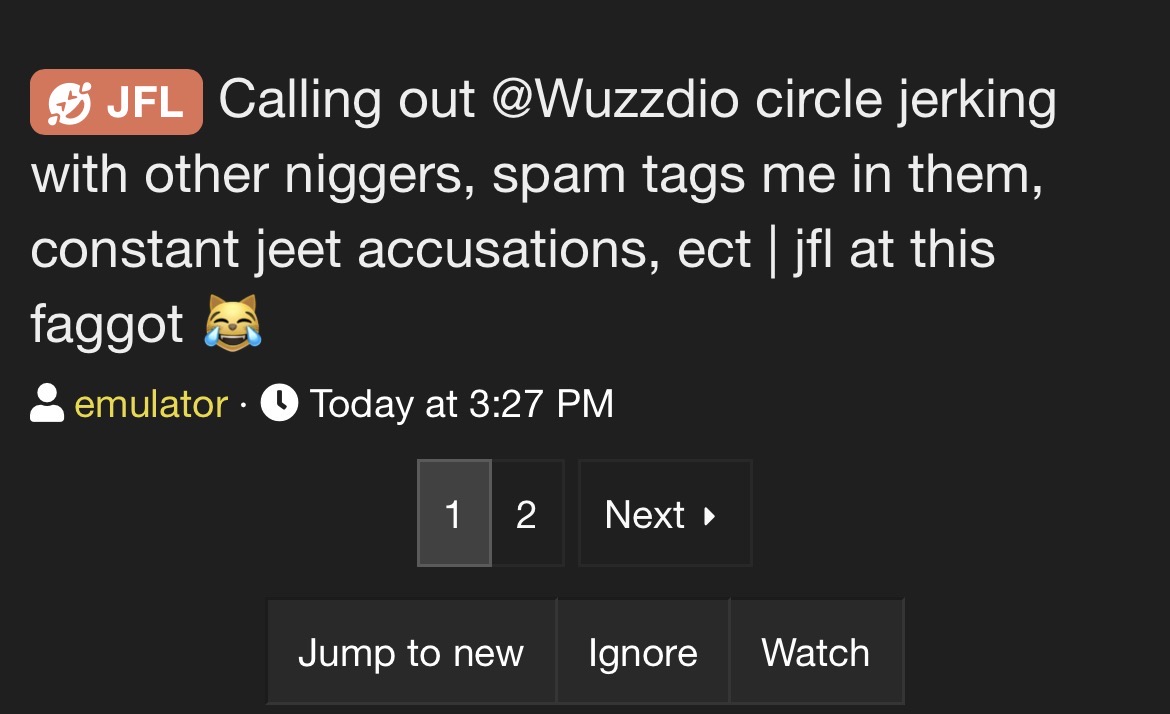Click the clock icon before the timestamp

click(x=279, y=403)
